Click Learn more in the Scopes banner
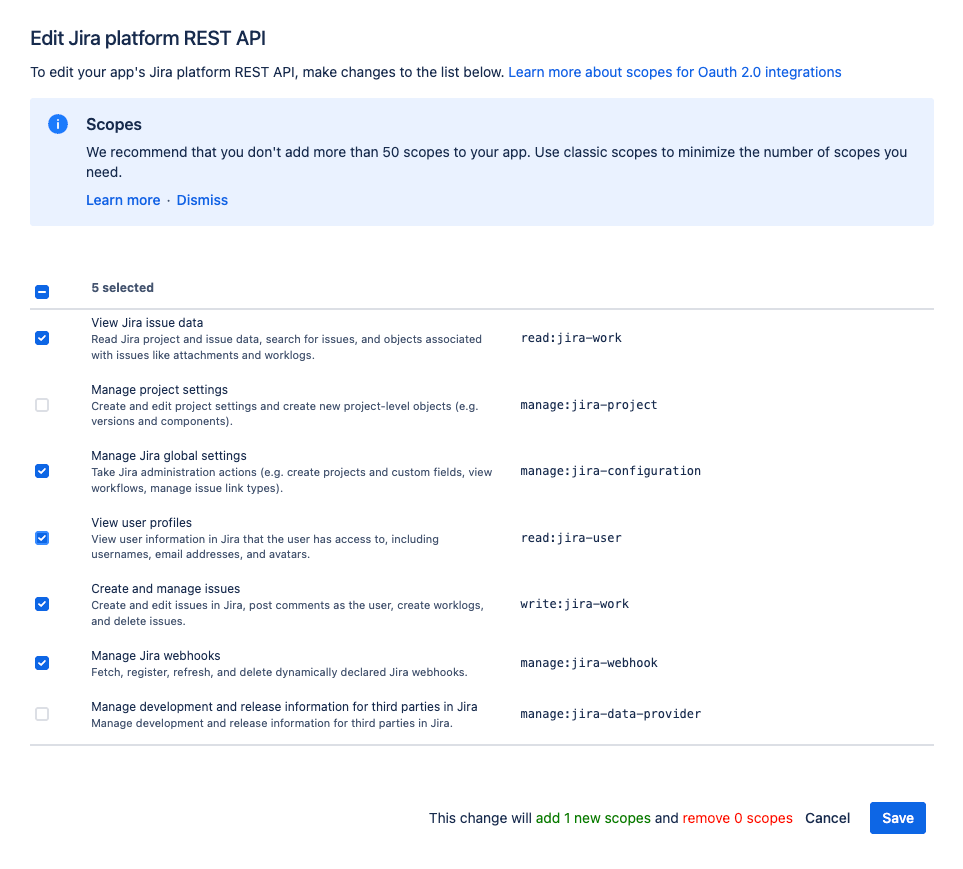This screenshot has width=963, height=869. point(123,200)
